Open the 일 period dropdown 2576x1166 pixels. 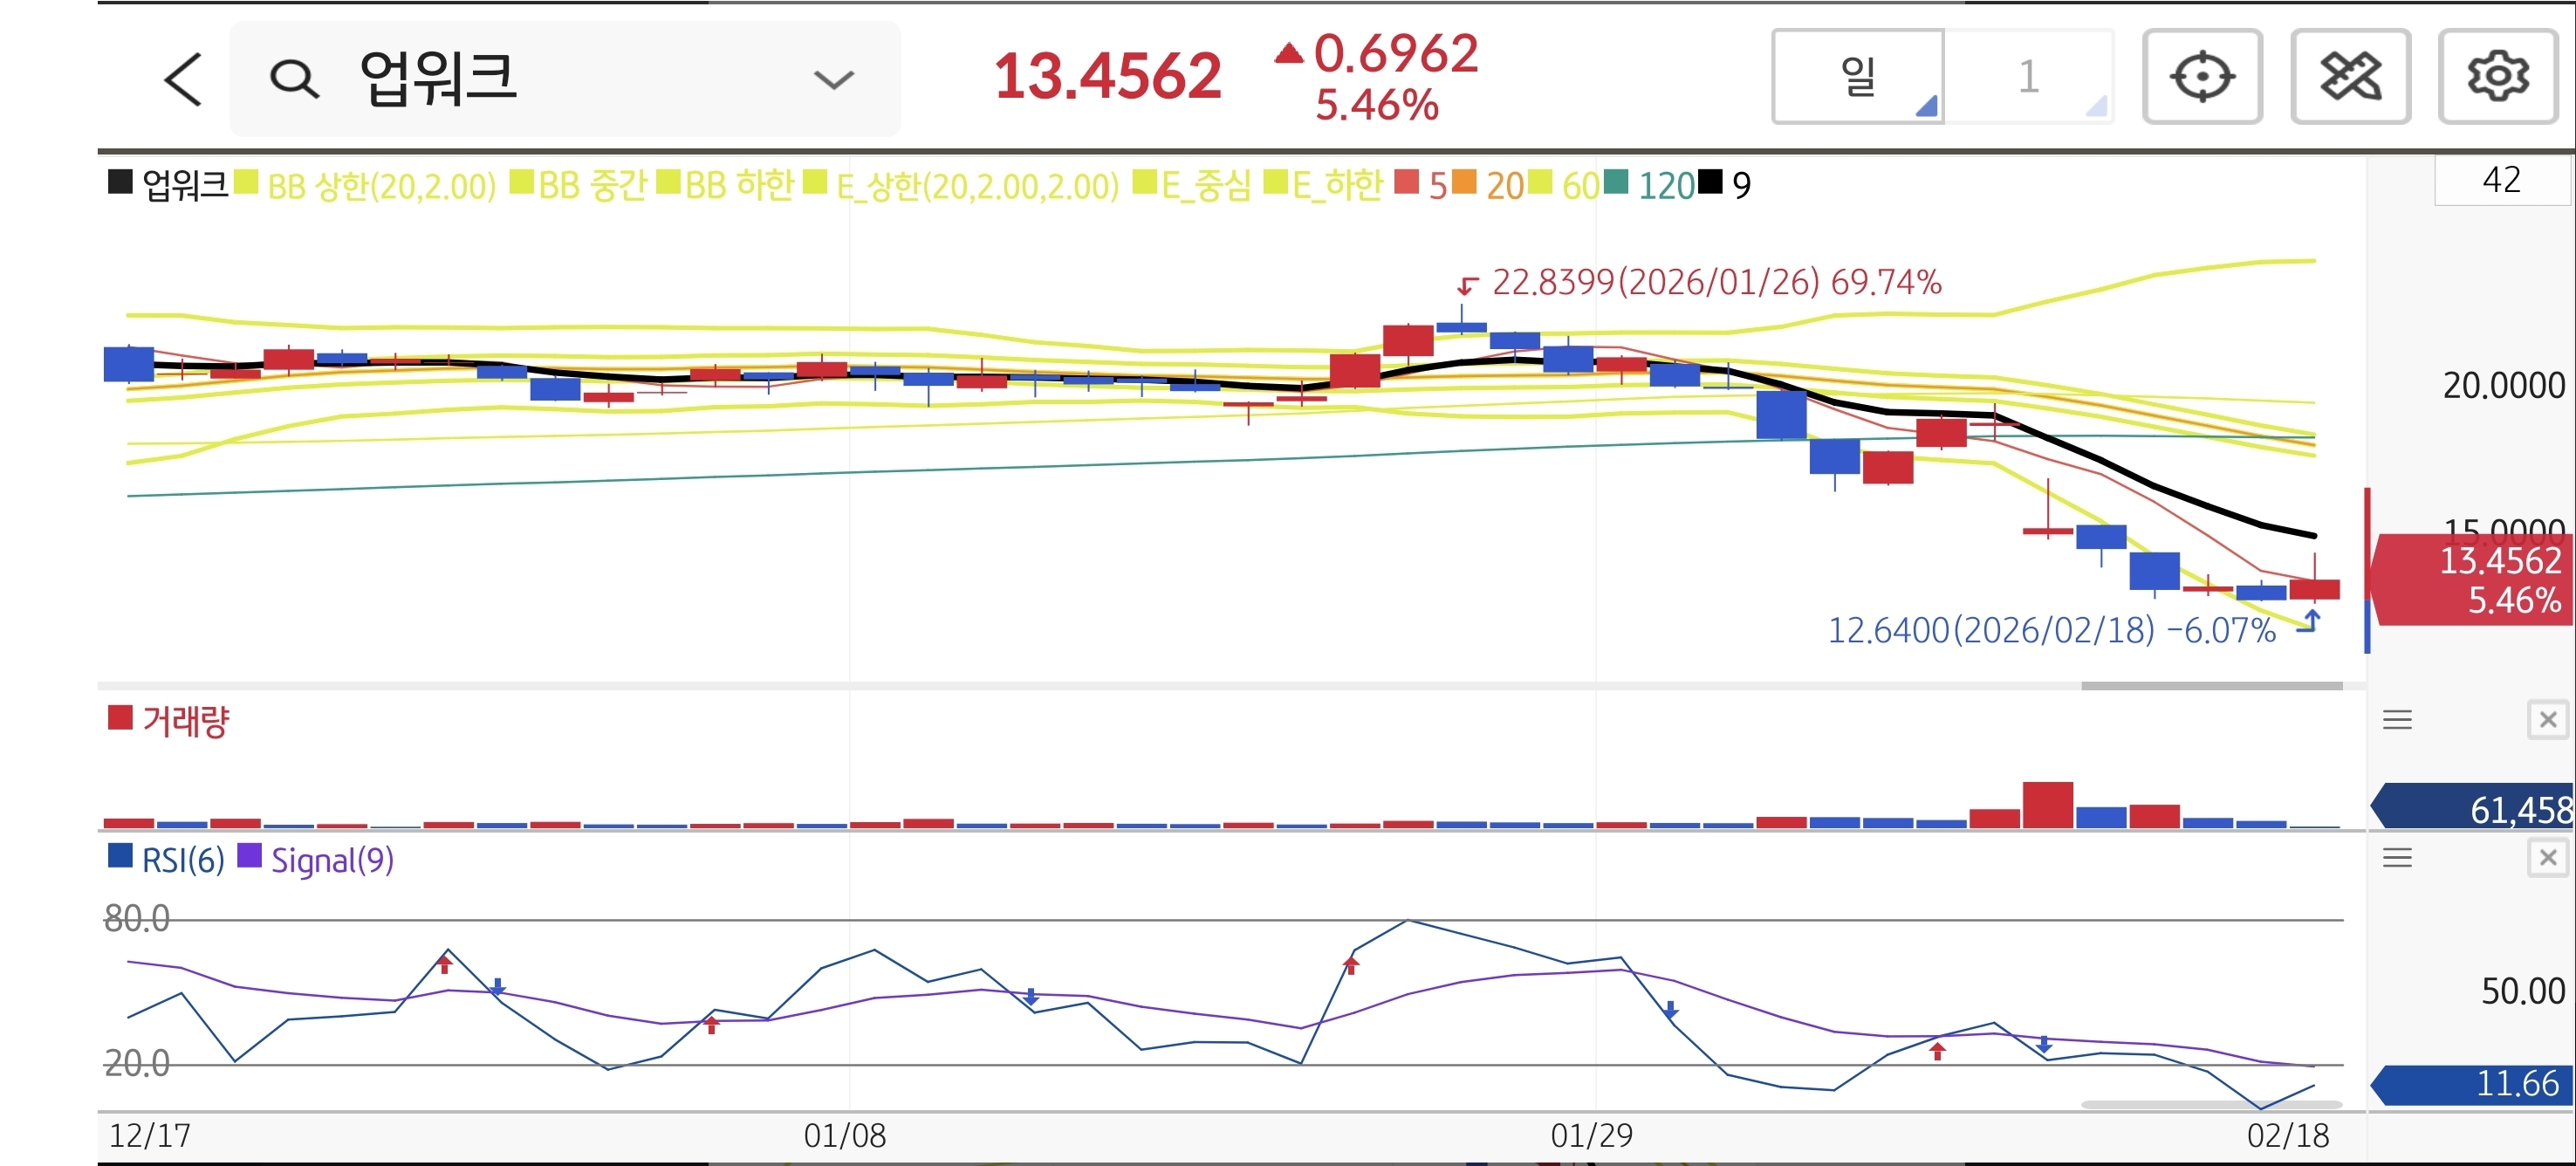pos(1858,77)
